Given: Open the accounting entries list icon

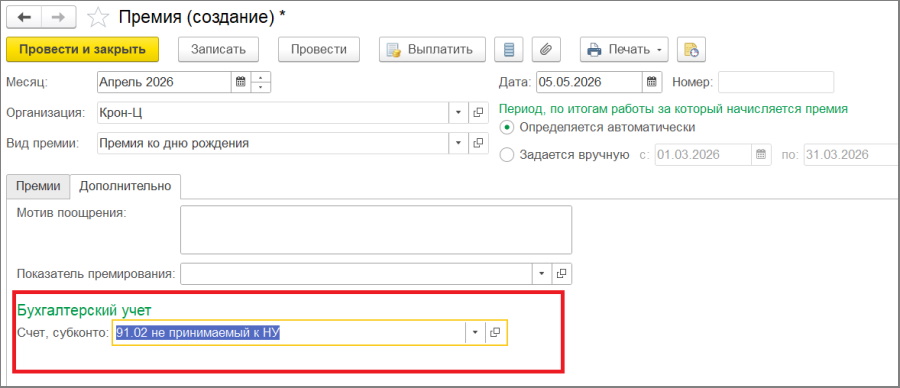Looking at the screenshot, I should click(x=509, y=49).
